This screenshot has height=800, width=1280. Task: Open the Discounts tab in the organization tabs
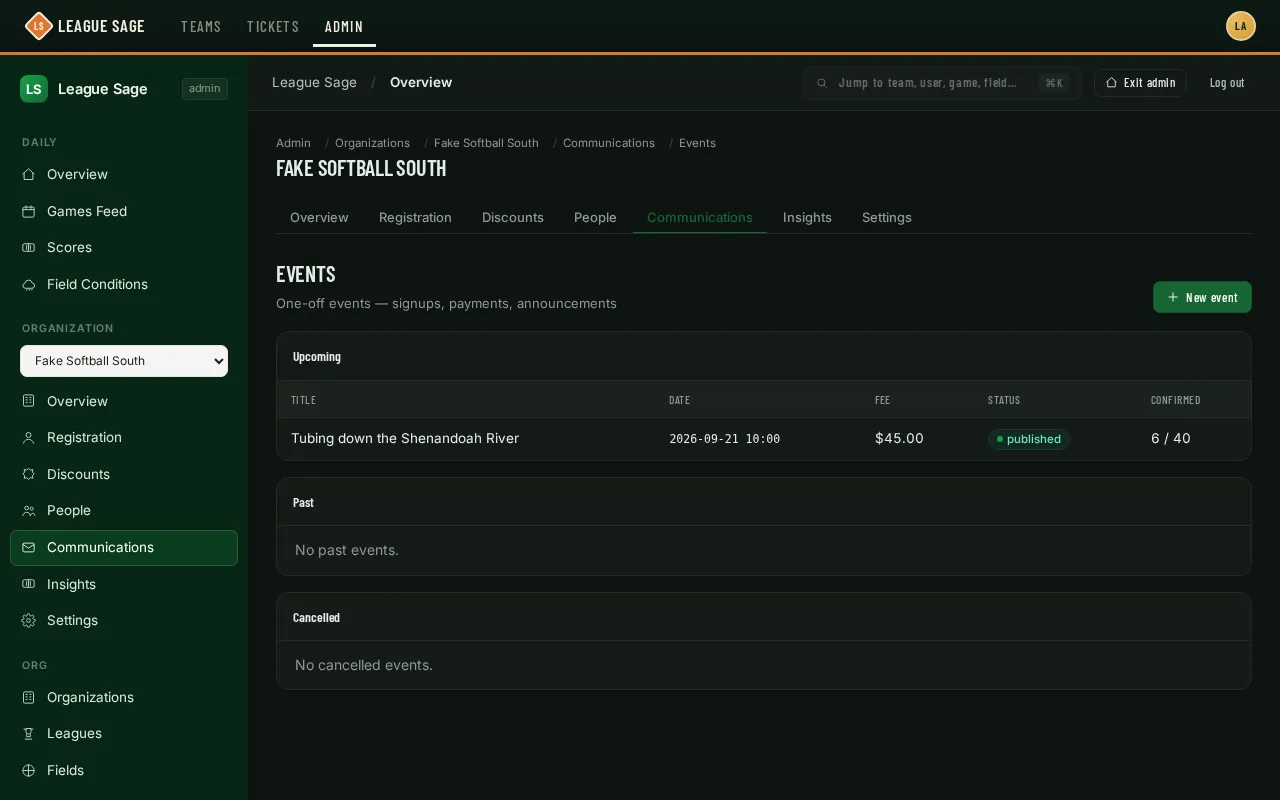coord(513,217)
